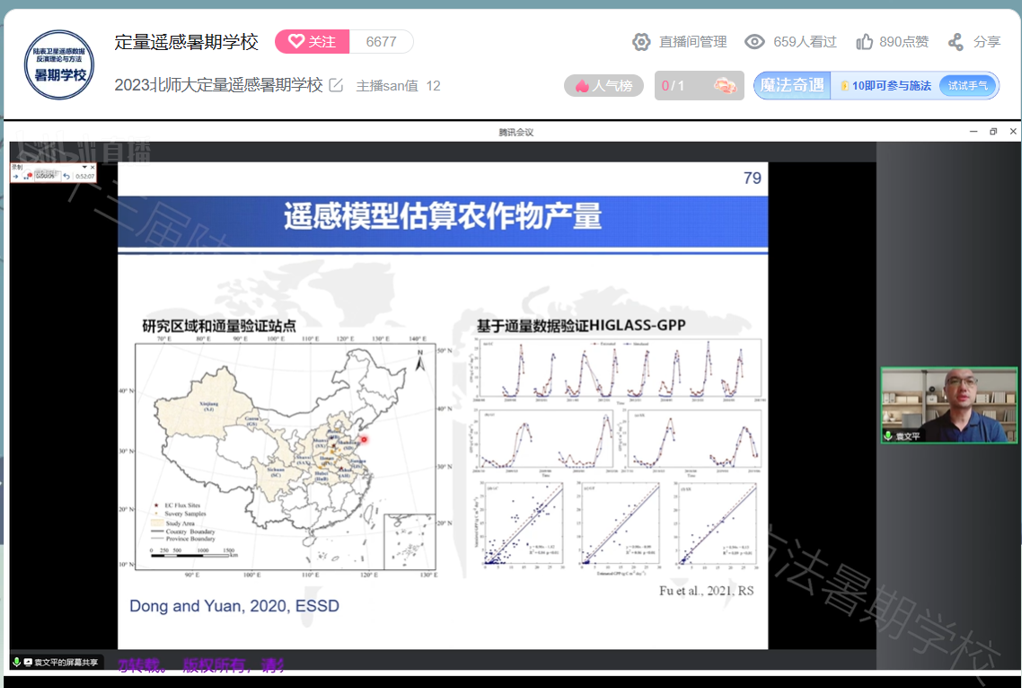Click the red record button in recording toolbar

[x=29, y=177]
